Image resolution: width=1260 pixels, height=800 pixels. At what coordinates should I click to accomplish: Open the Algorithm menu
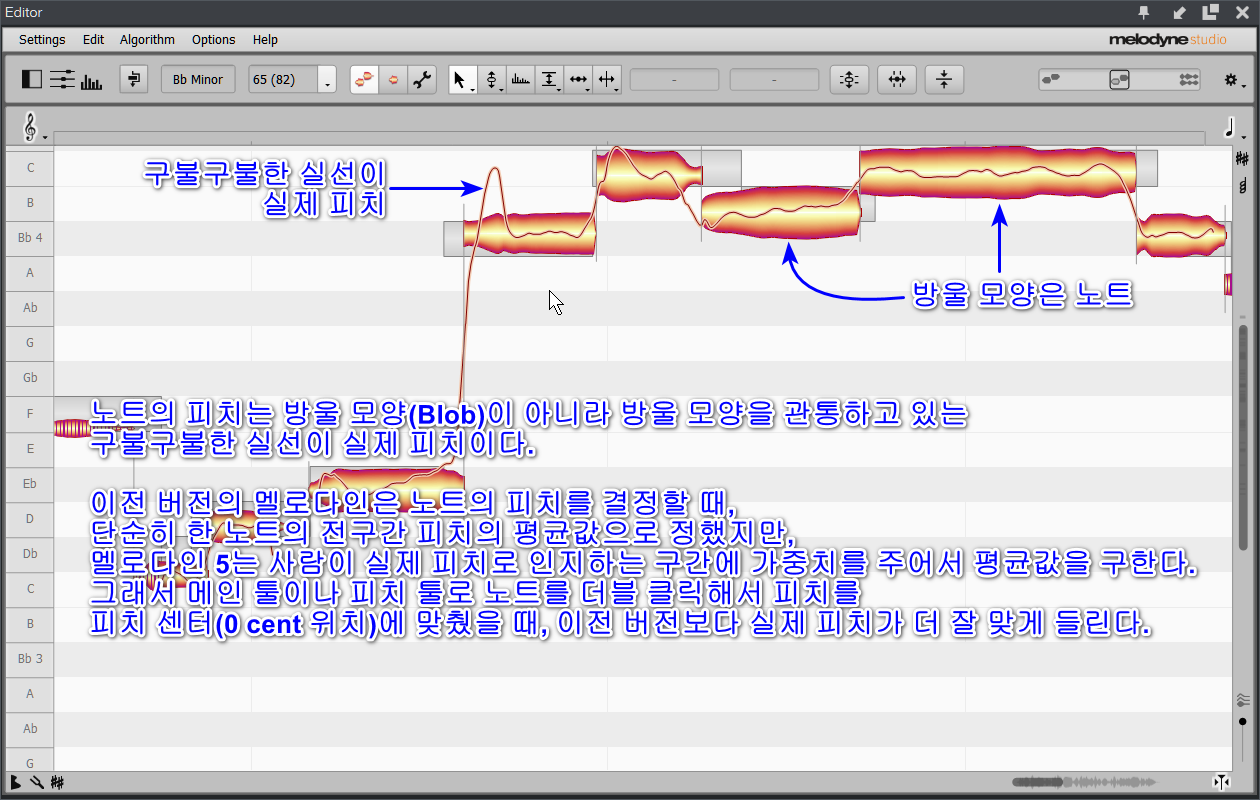pyautogui.click(x=147, y=40)
